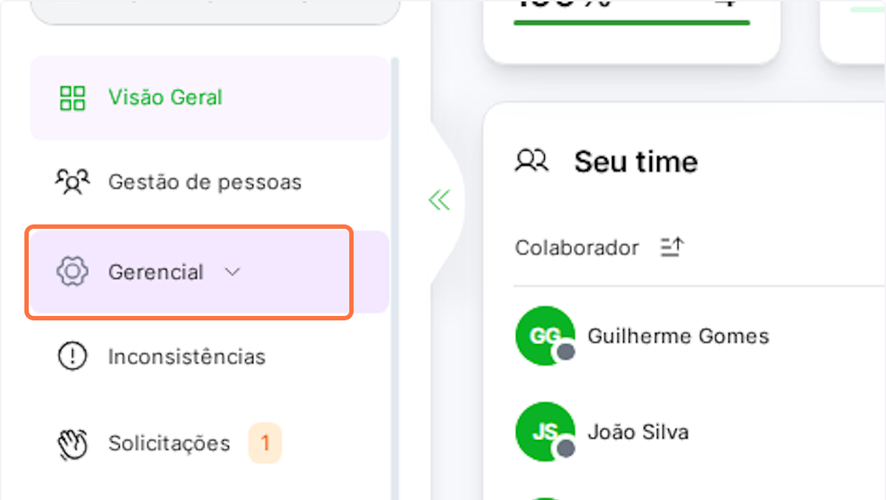Click the Solicitações waving hand icon
886x500 pixels.
click(x=72, y=443)
